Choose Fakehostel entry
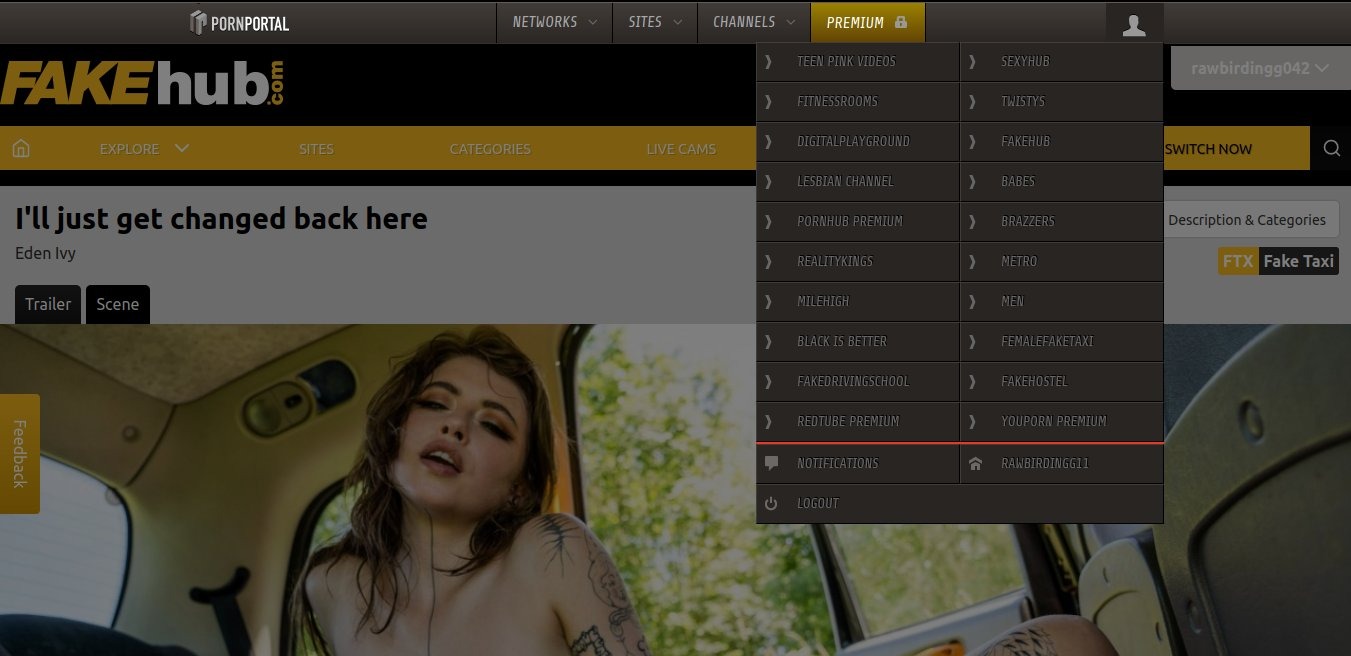The height and width of the screenshot is (656, 1351). point(1062,382)
